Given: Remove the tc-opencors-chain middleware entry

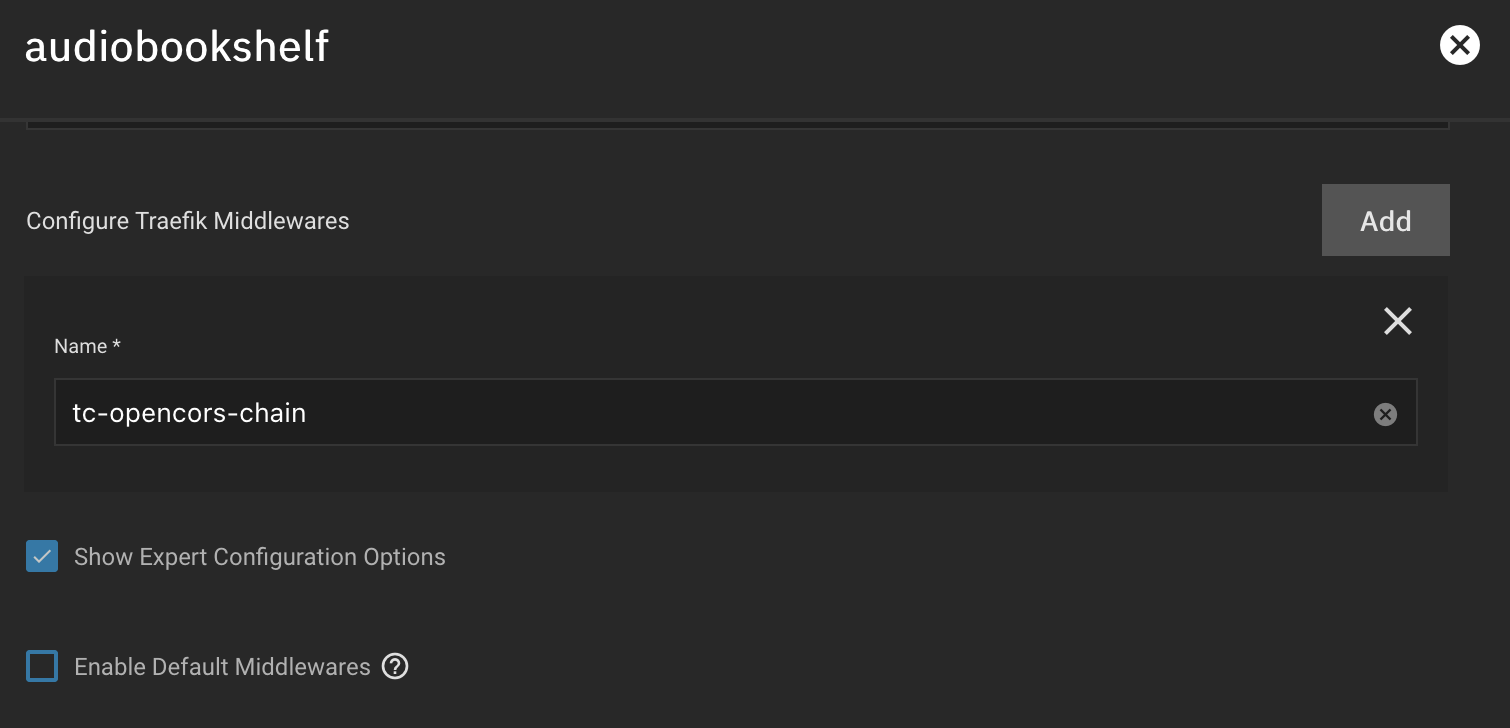Looking at the screenshot, I should pyautogui.click(x=1397, y=321).
